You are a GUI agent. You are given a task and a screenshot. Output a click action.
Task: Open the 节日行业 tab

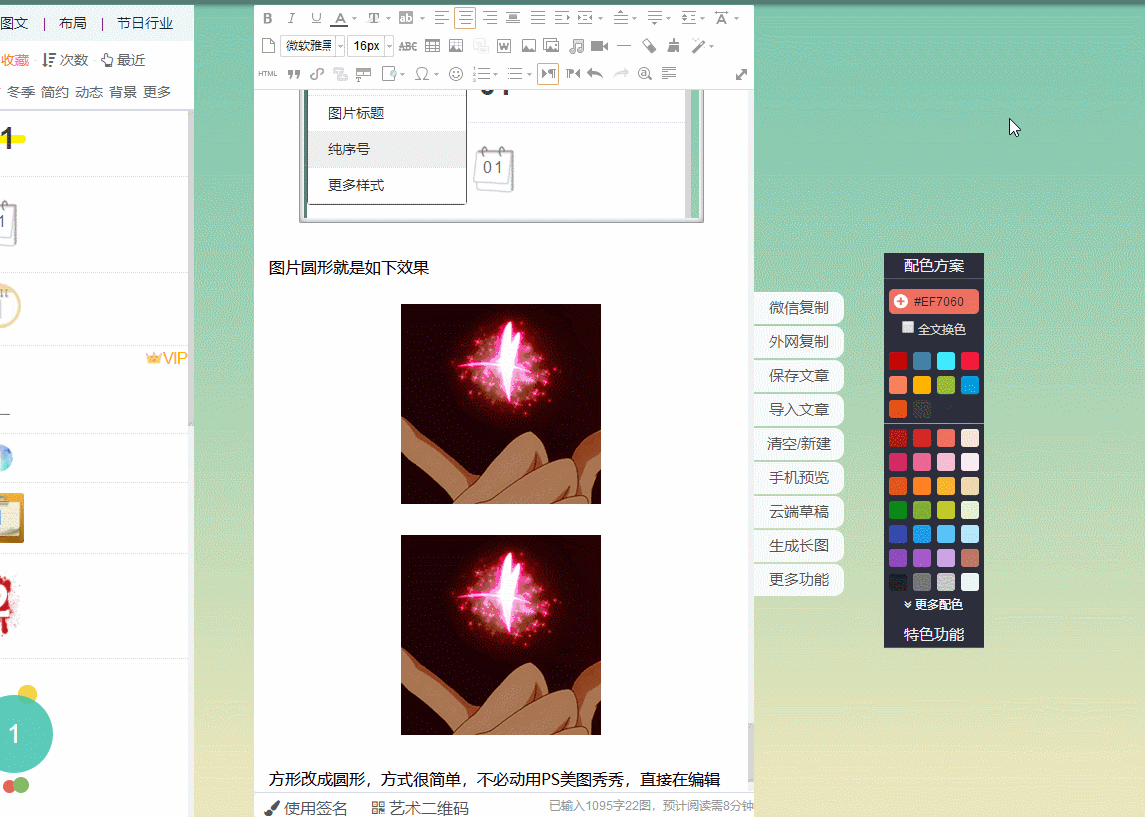[145, 23]
